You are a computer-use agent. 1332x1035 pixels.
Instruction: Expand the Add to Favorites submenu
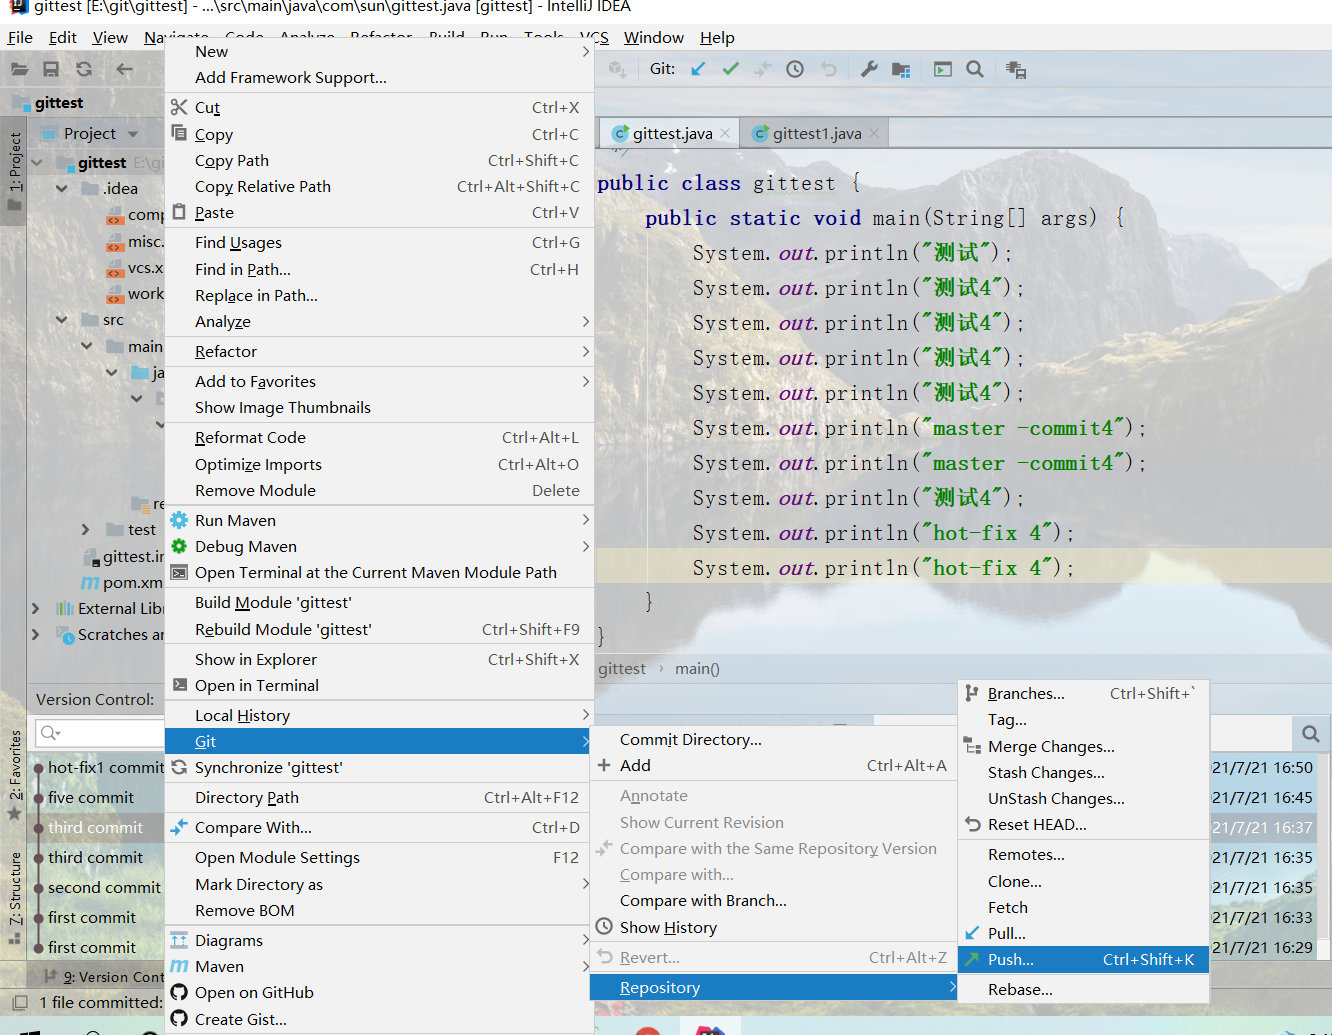pyautogui.click(x=586, y=381)
